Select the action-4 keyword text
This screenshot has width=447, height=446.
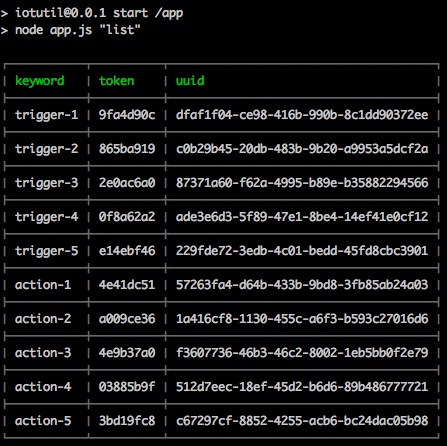click(43, 387)
